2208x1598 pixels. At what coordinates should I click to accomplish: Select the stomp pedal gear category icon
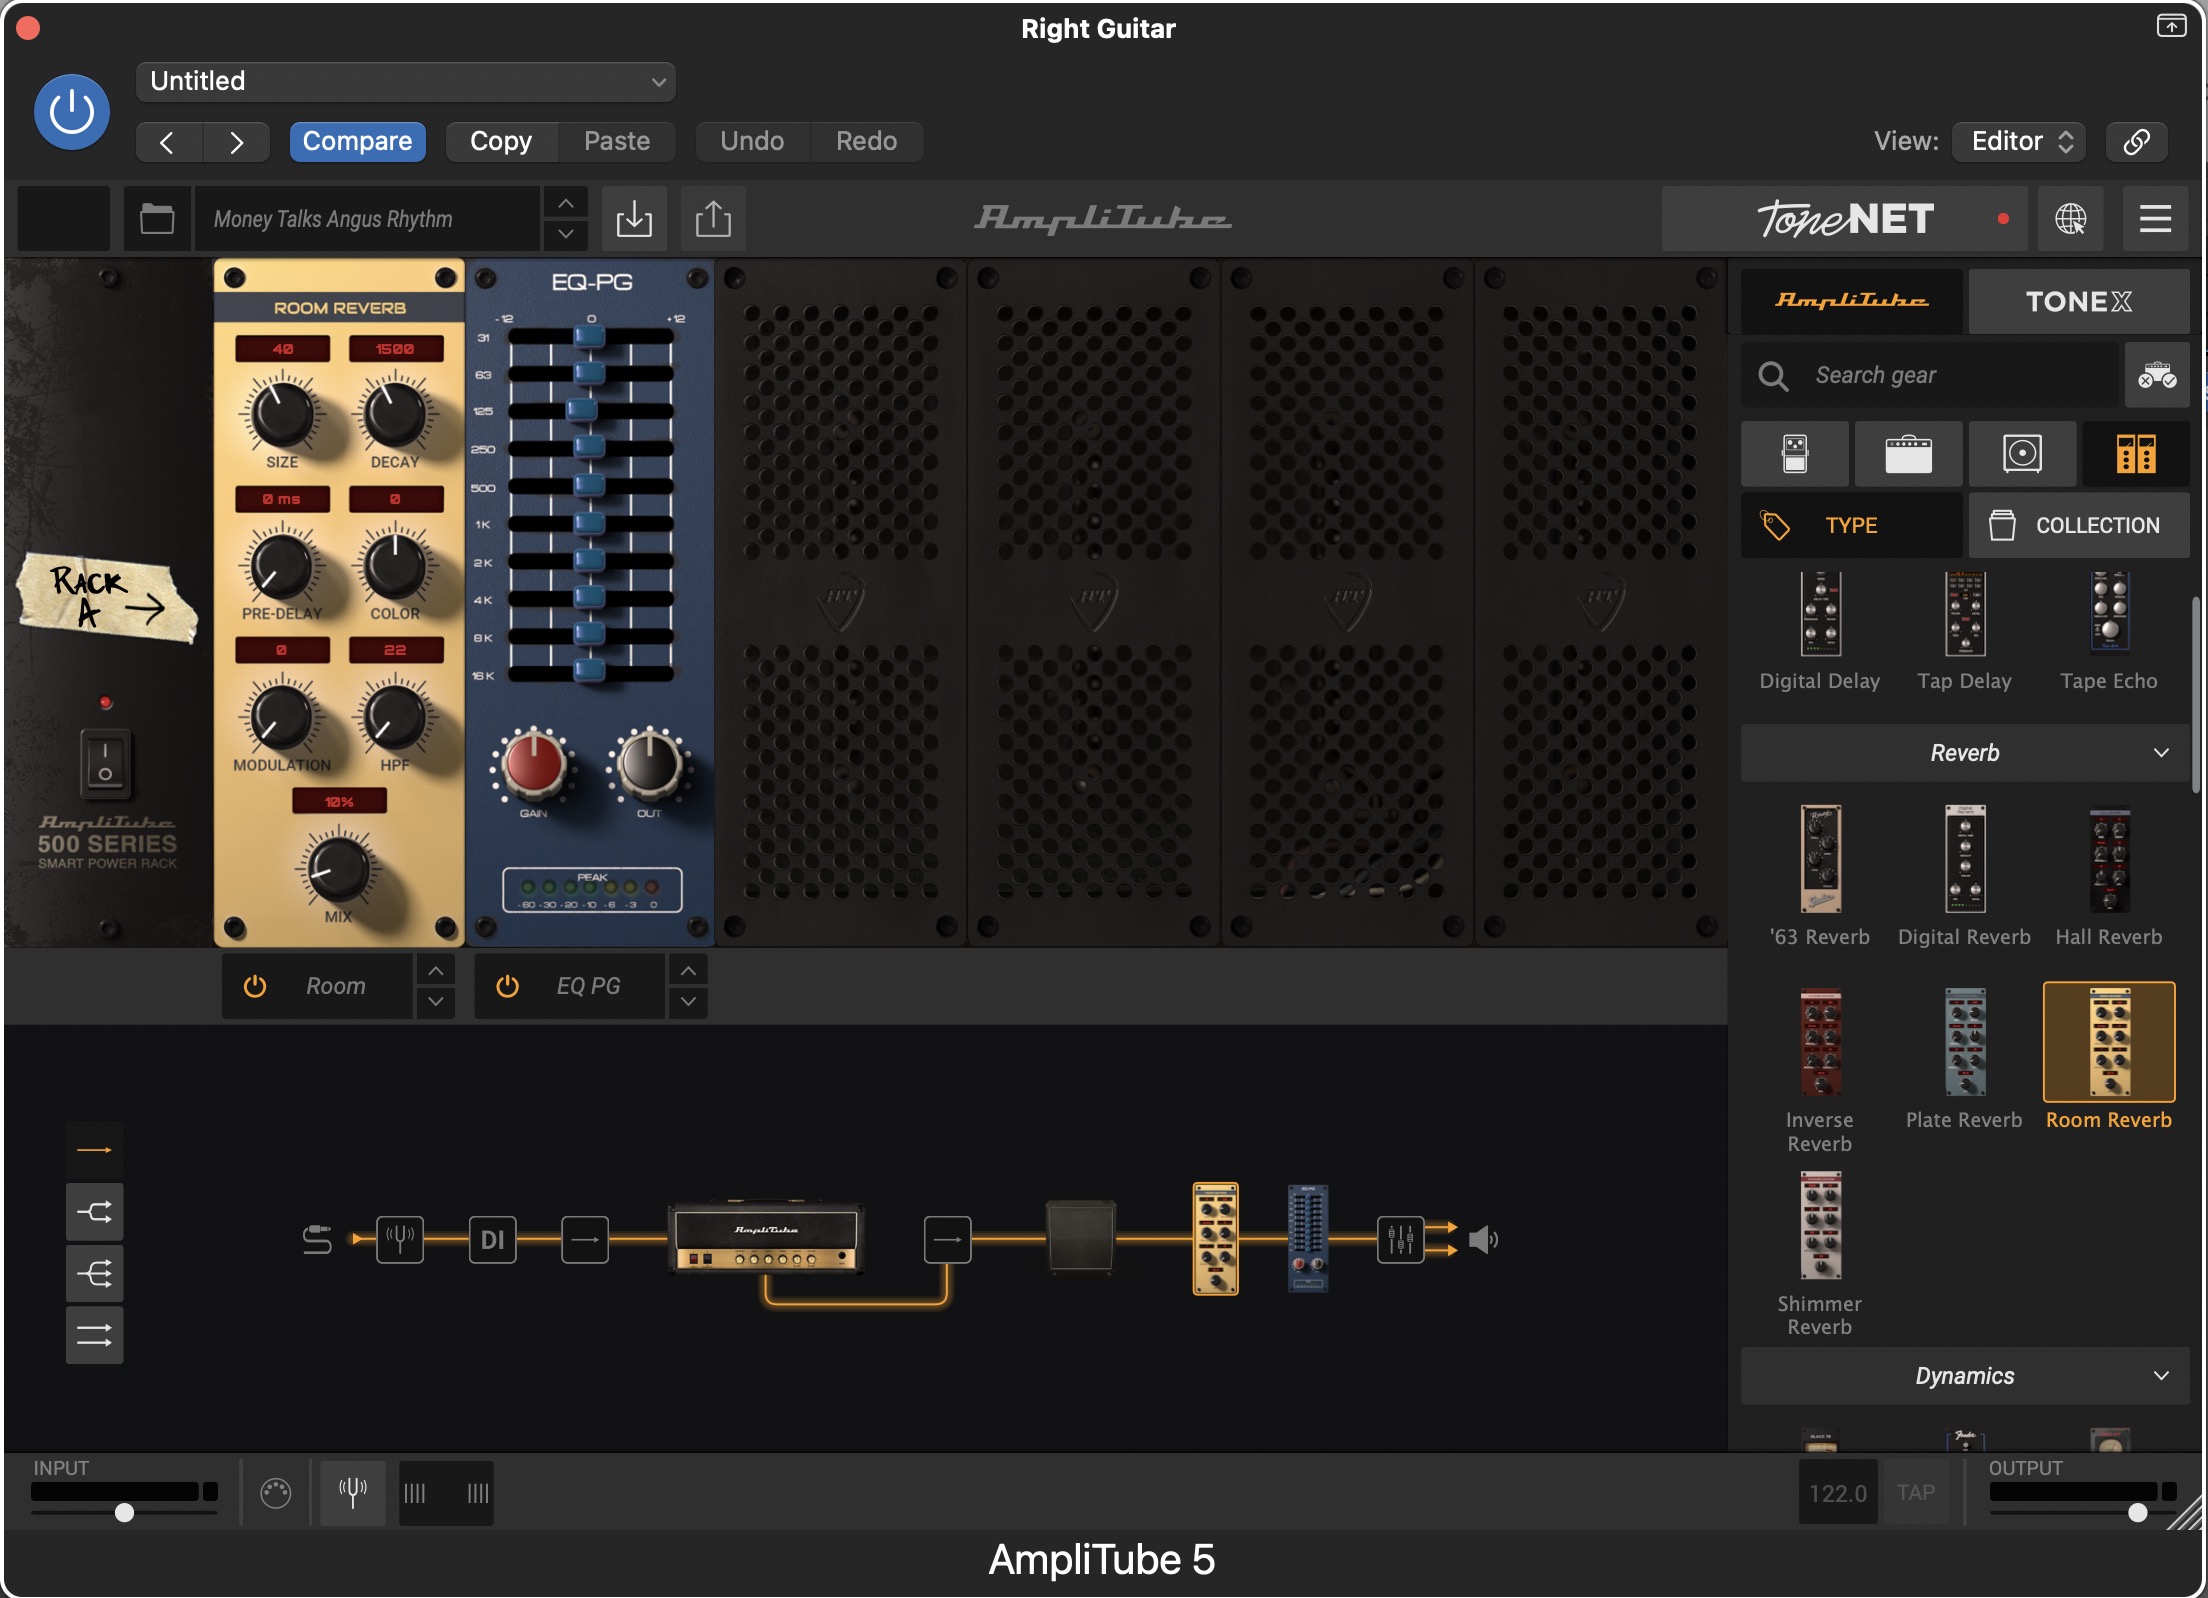click(x=1795, y=454)
